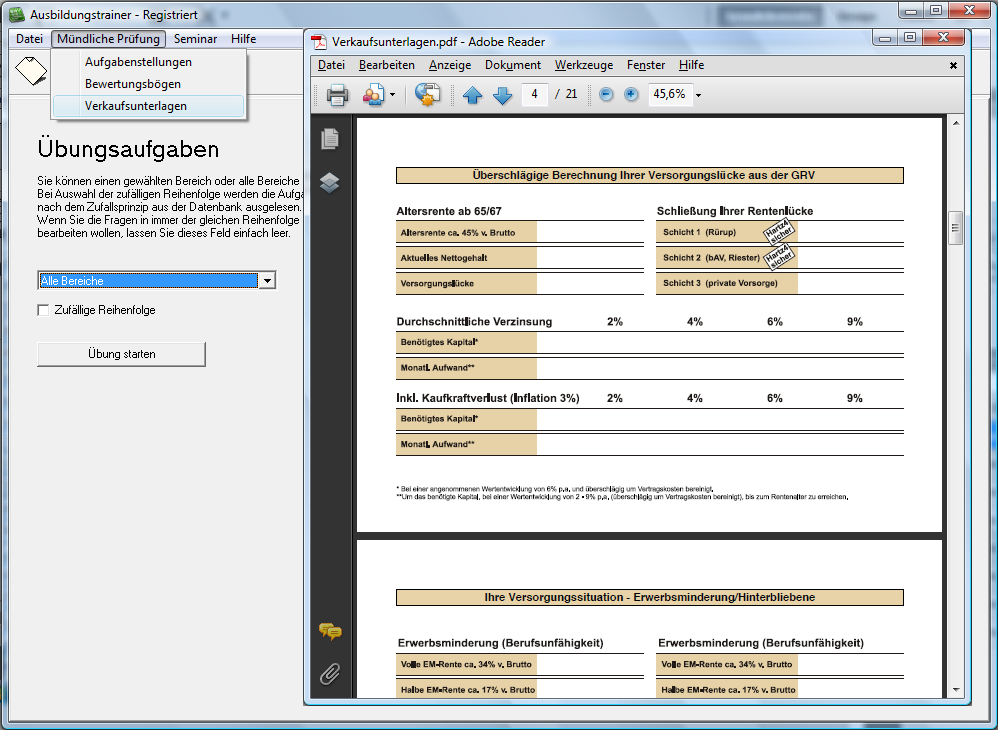Open the Attachments paperclip panel
Viewport: 998px width, 730px height.
click(x=330, y=674)
